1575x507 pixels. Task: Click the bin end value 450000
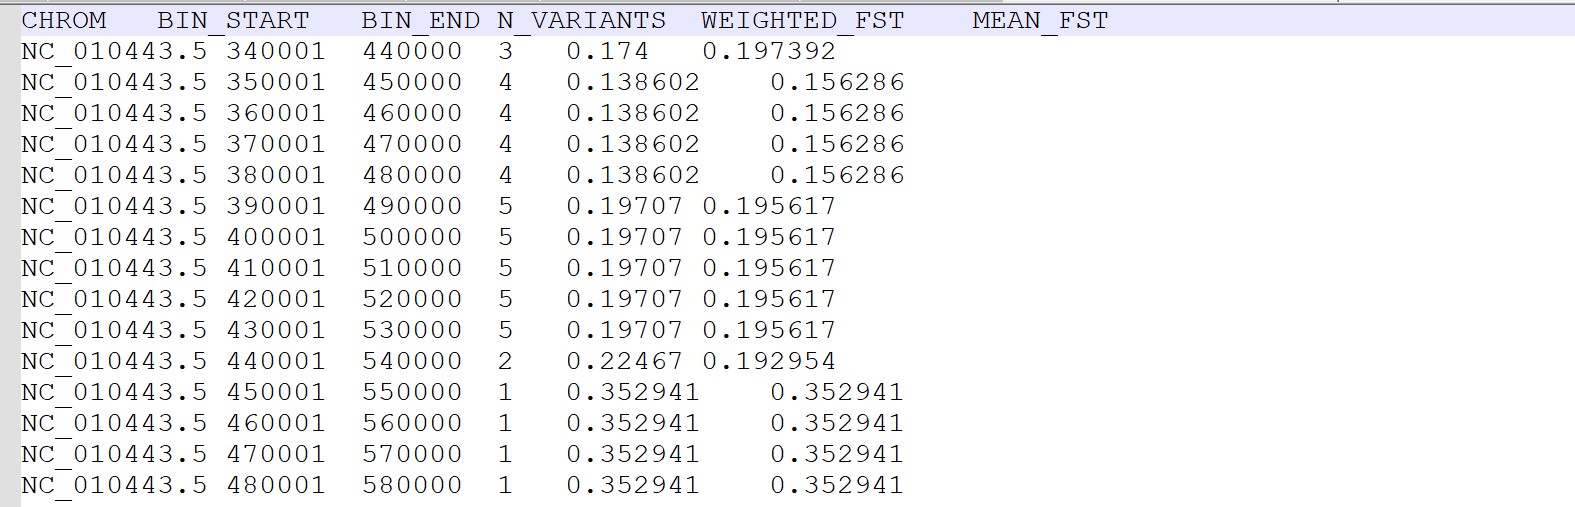(412, 82)
